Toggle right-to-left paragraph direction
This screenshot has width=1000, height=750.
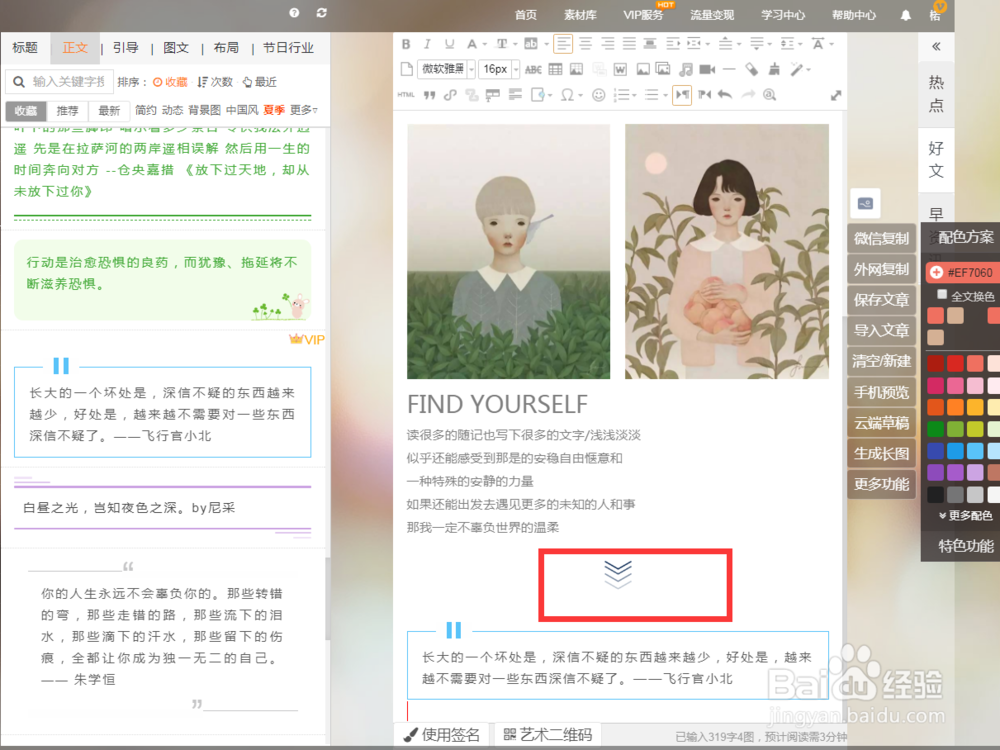[704, 95]
